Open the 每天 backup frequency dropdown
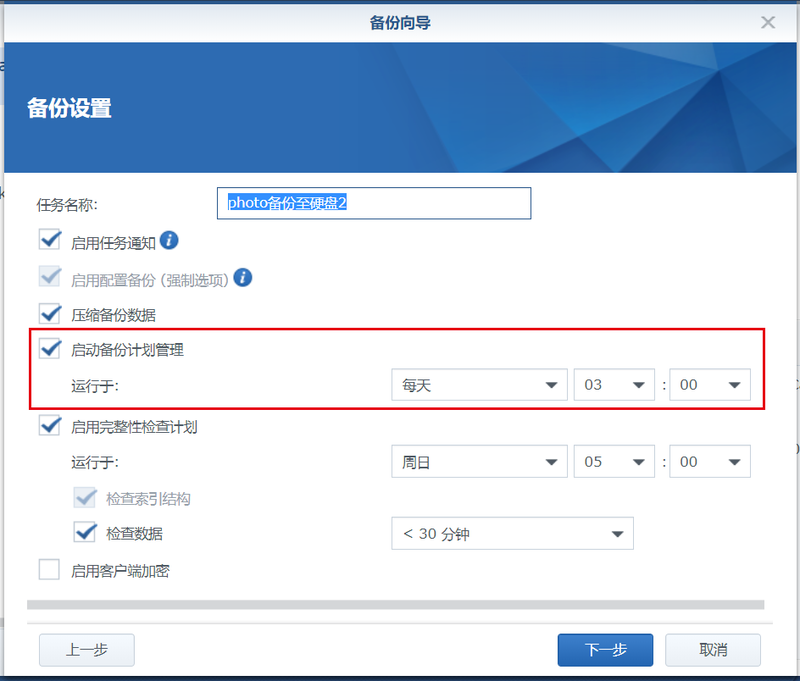 pos(478,385)
